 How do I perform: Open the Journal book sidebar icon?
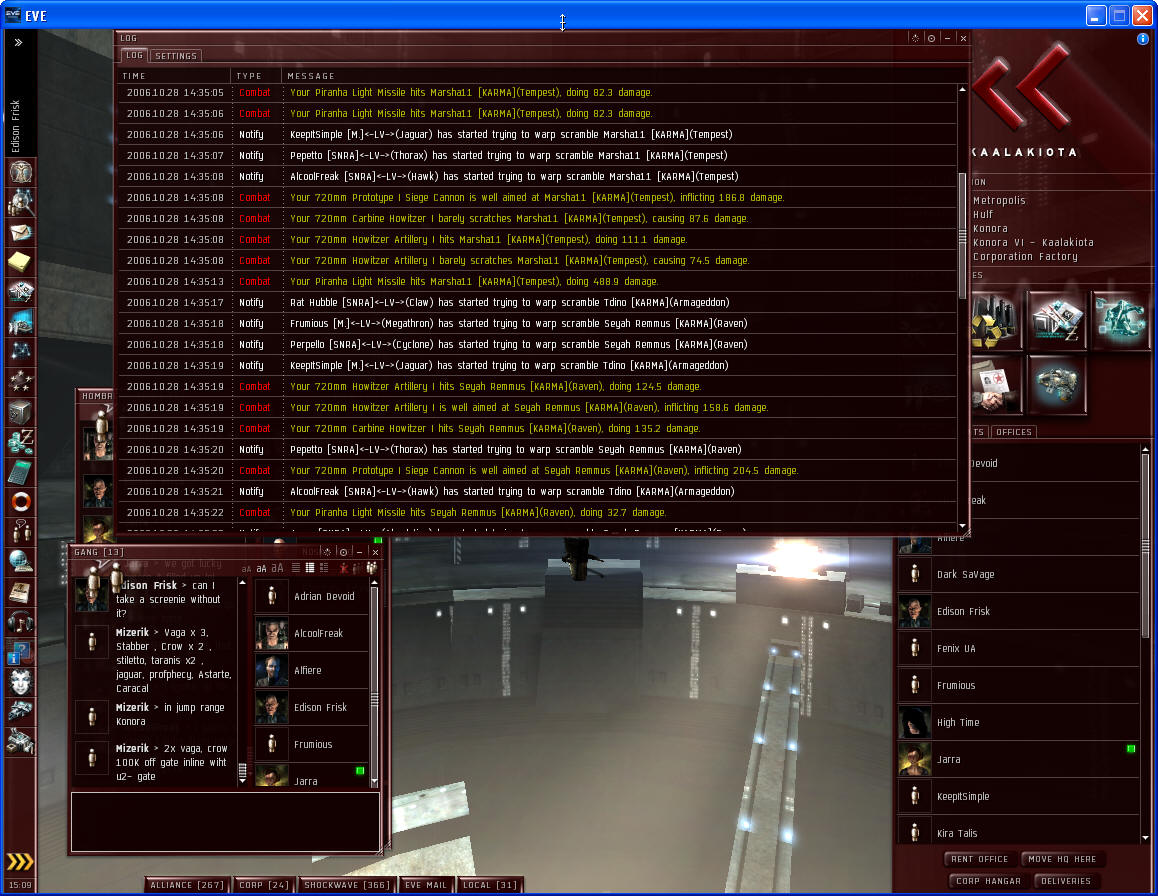coord(21,592)
